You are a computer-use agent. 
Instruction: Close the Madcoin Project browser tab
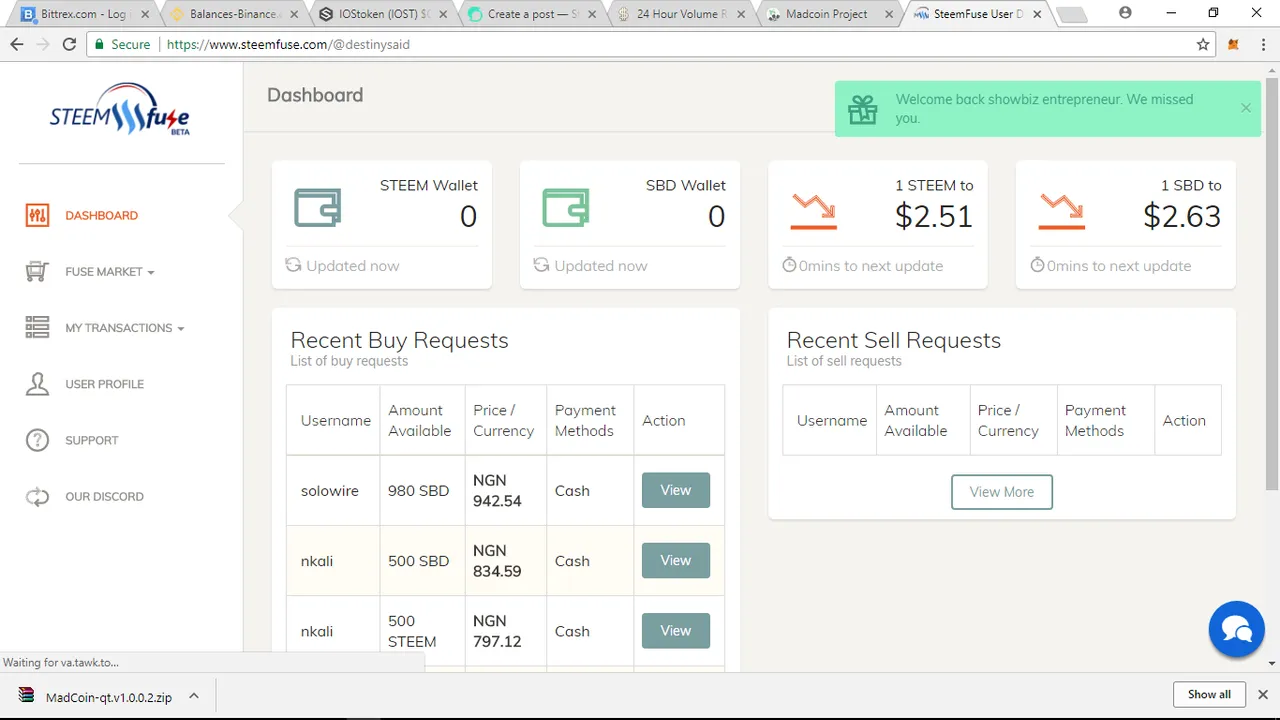[888, 15]
